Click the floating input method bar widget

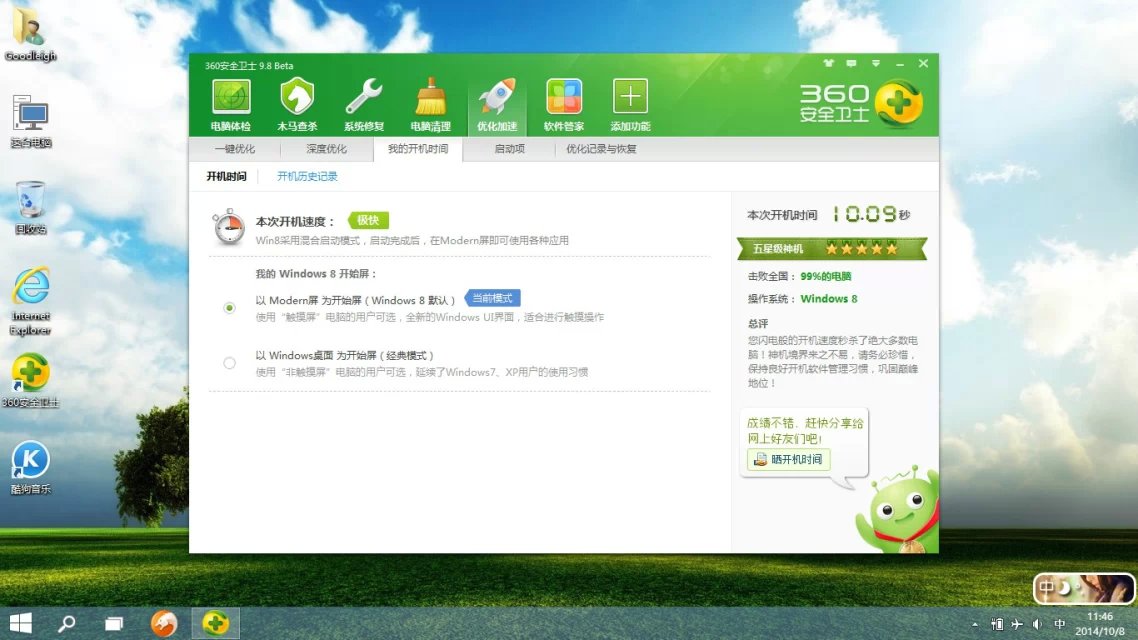point(1084,588)
